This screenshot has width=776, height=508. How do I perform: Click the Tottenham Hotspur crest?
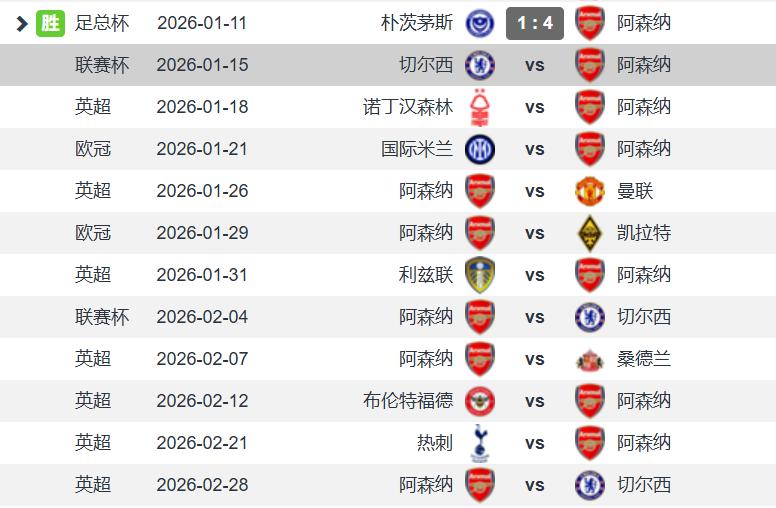tap(479, 443)
